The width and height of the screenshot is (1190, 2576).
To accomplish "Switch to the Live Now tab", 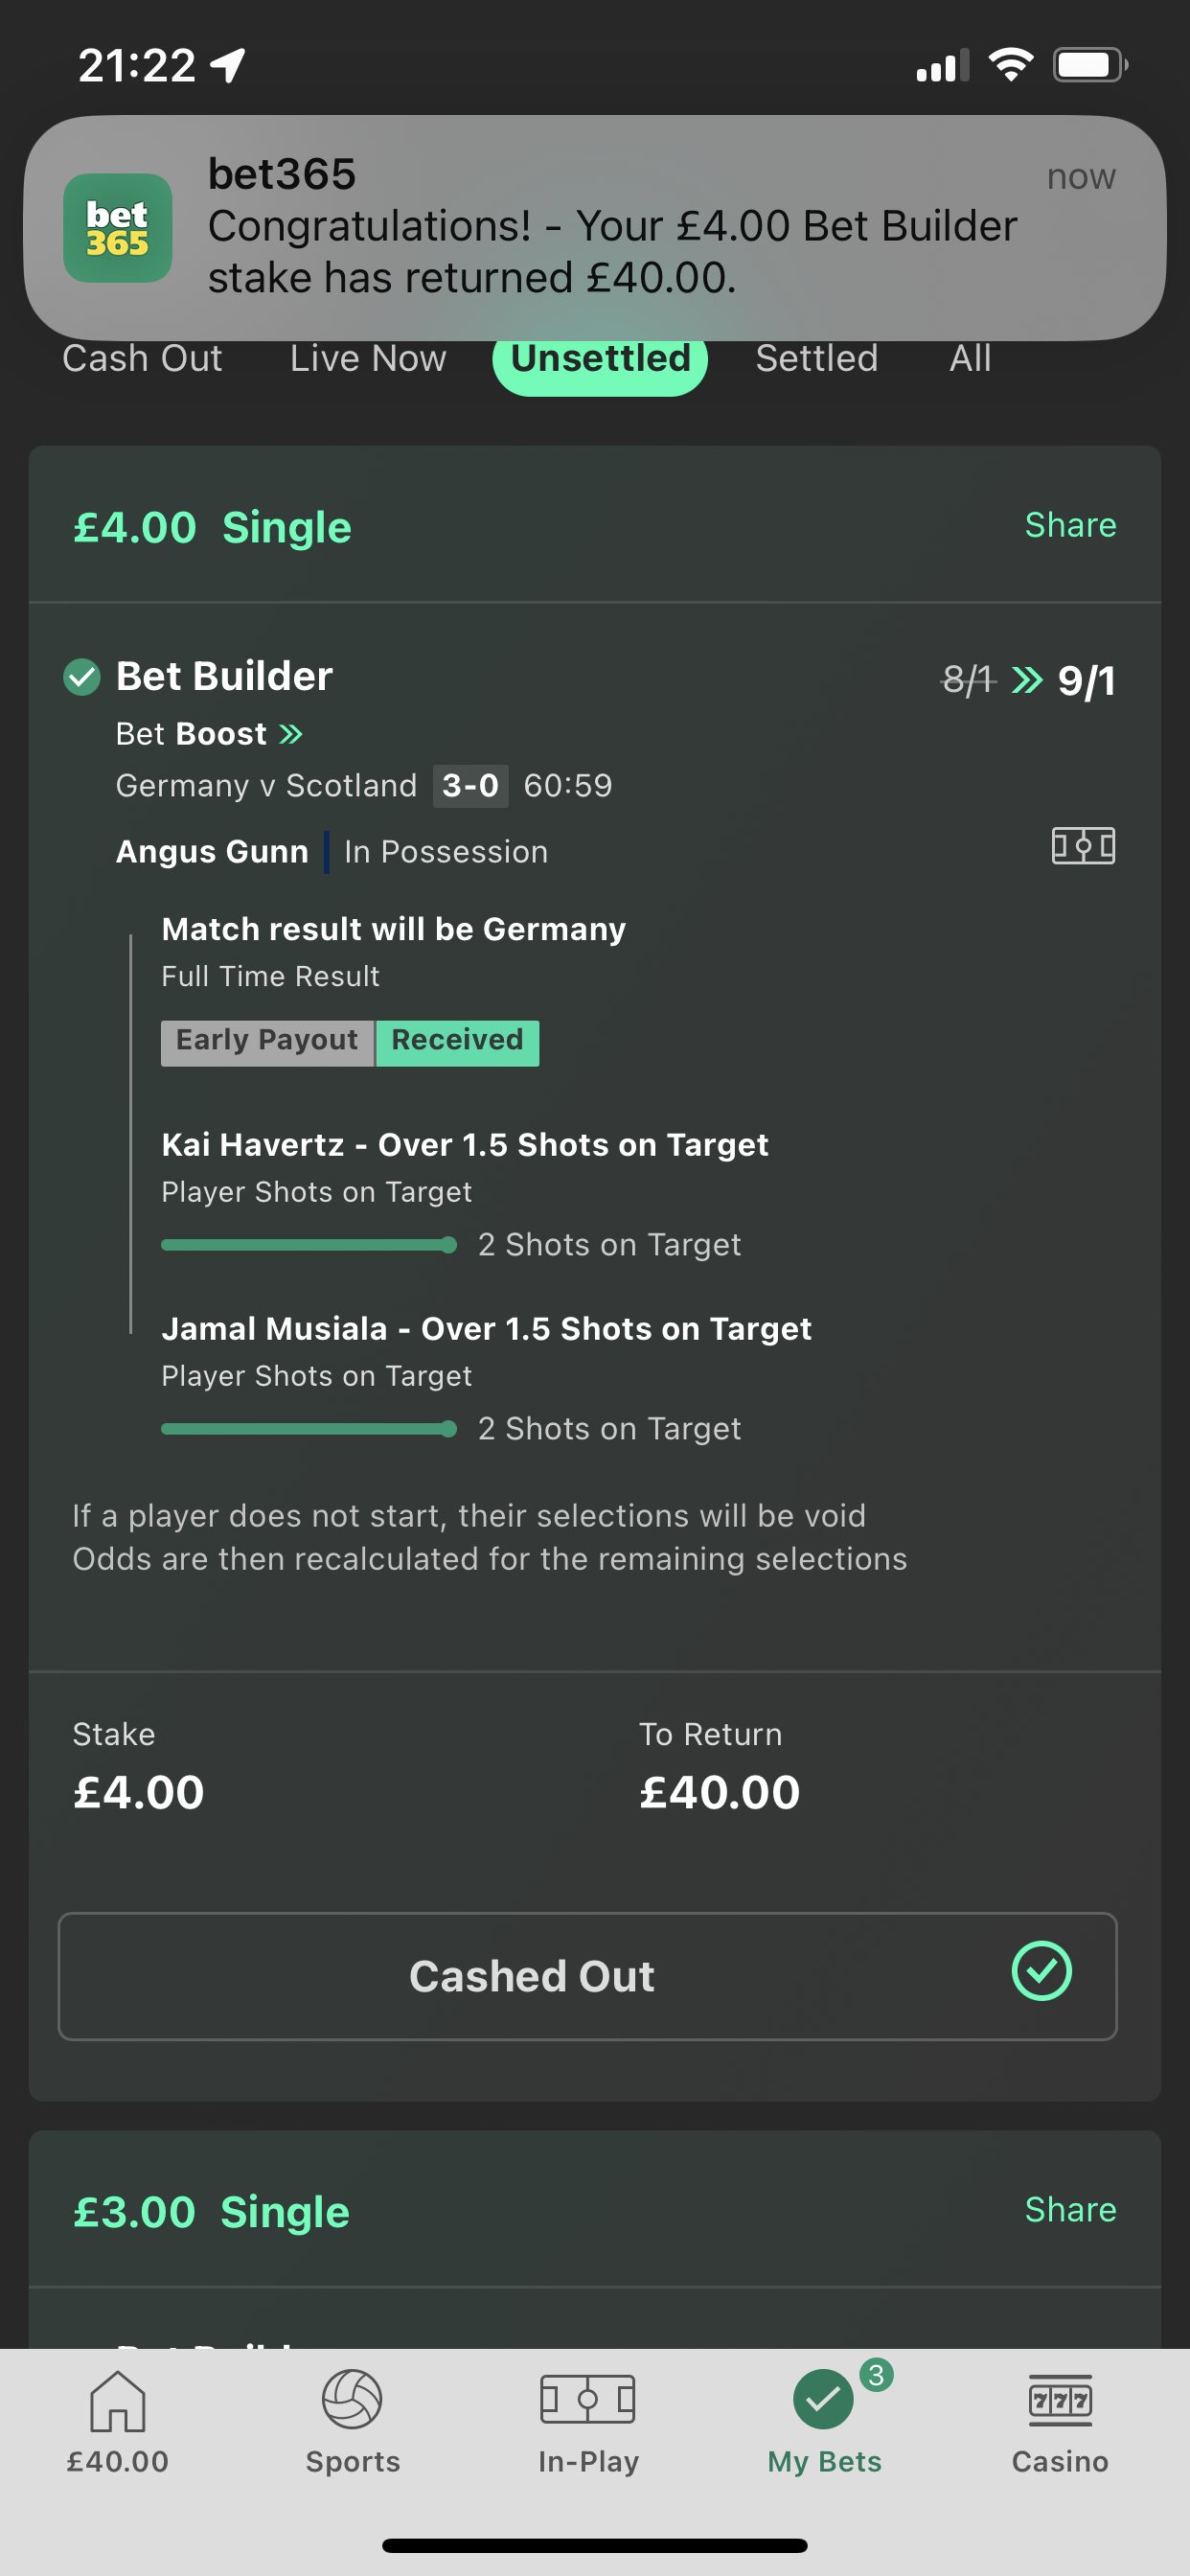I will (368, 358).
